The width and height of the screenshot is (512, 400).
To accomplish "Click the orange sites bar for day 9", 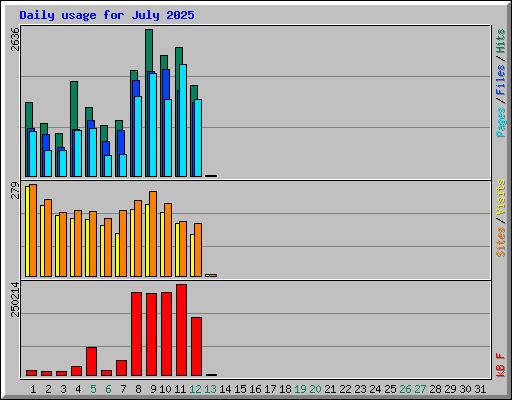I will point(153,234).
